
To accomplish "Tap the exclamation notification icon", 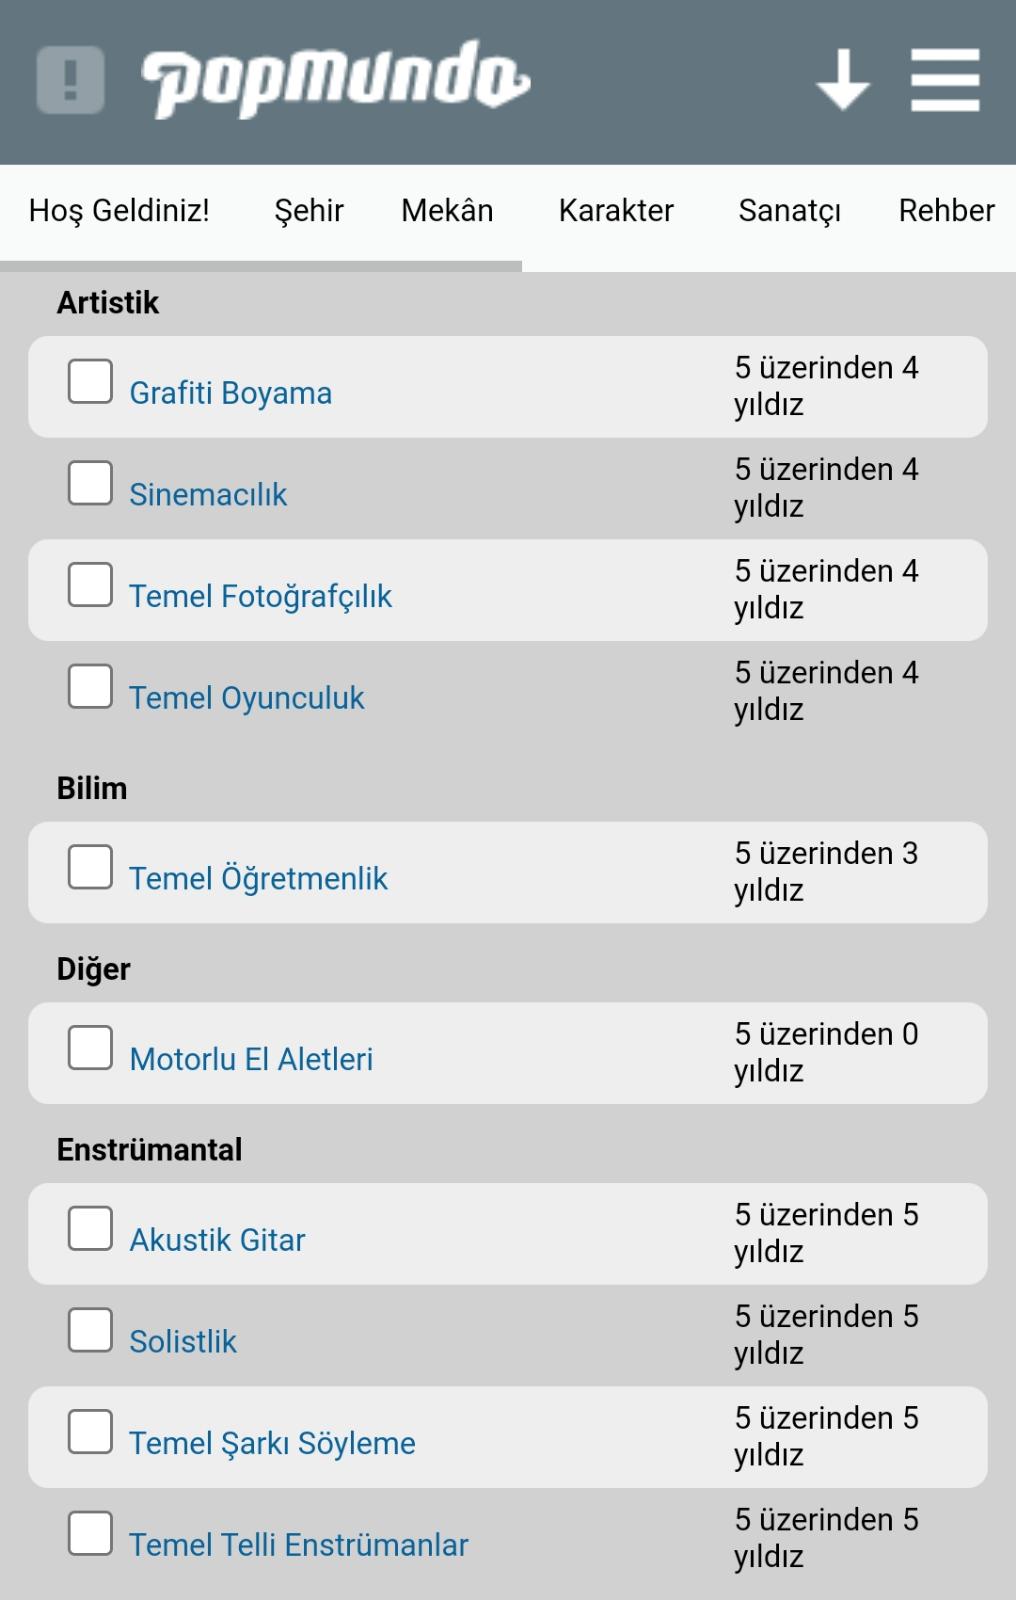I will point(70,80).
